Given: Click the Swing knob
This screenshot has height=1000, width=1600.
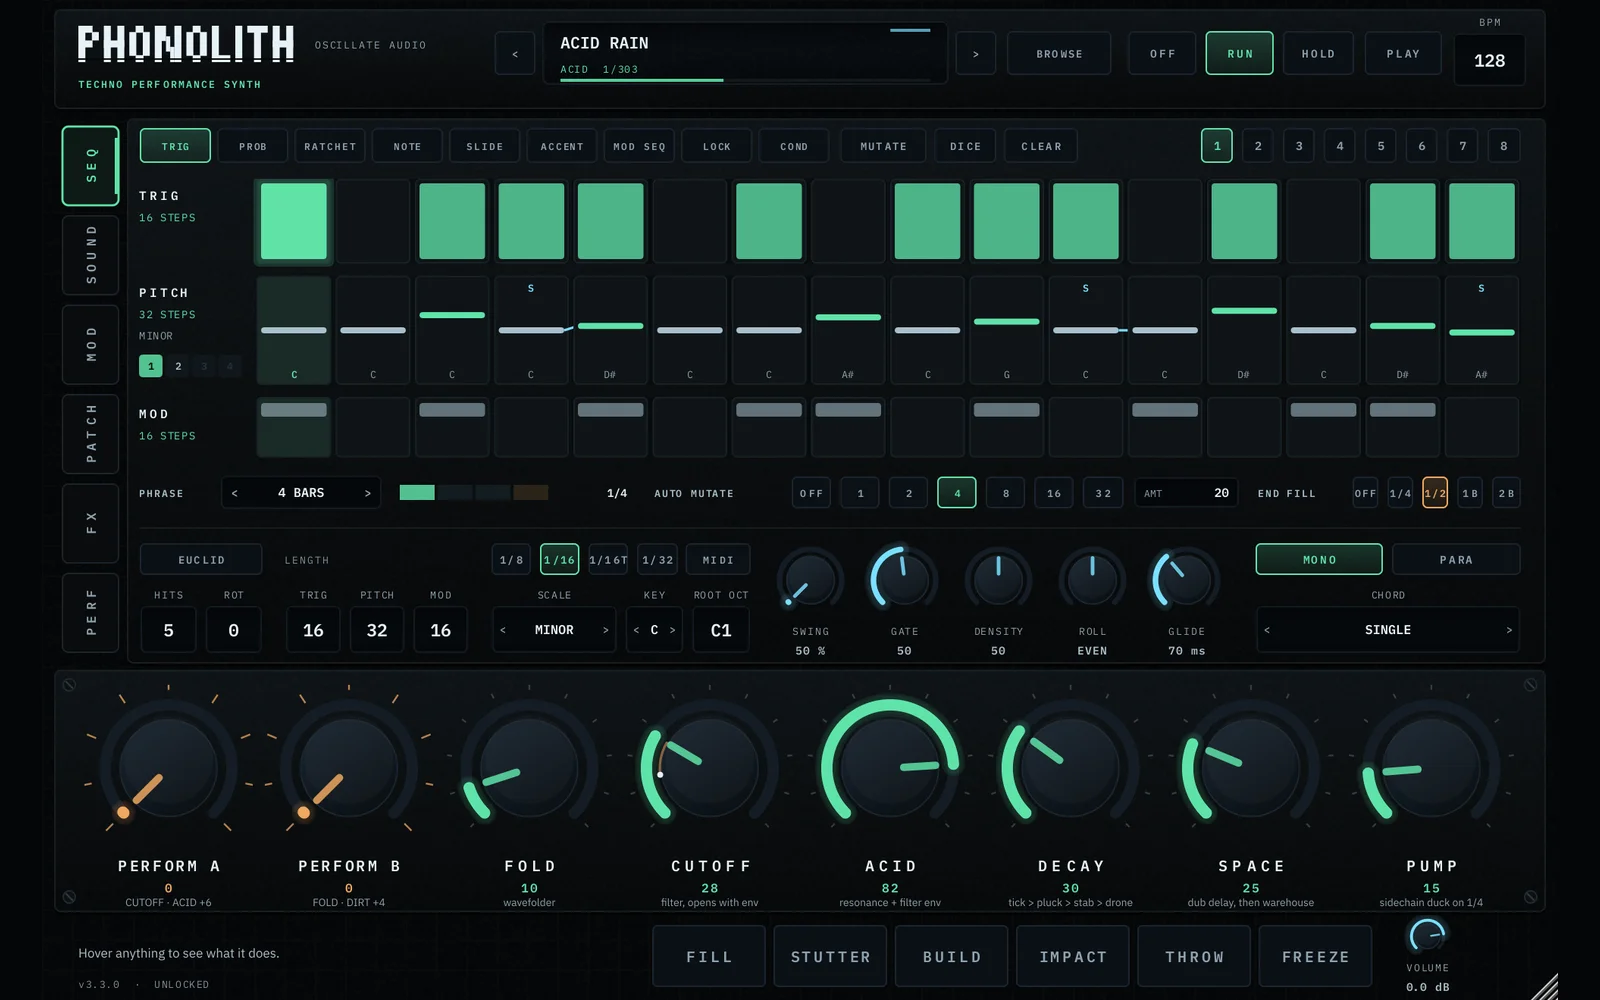Looking at the screenshot, I should [810, 579].
